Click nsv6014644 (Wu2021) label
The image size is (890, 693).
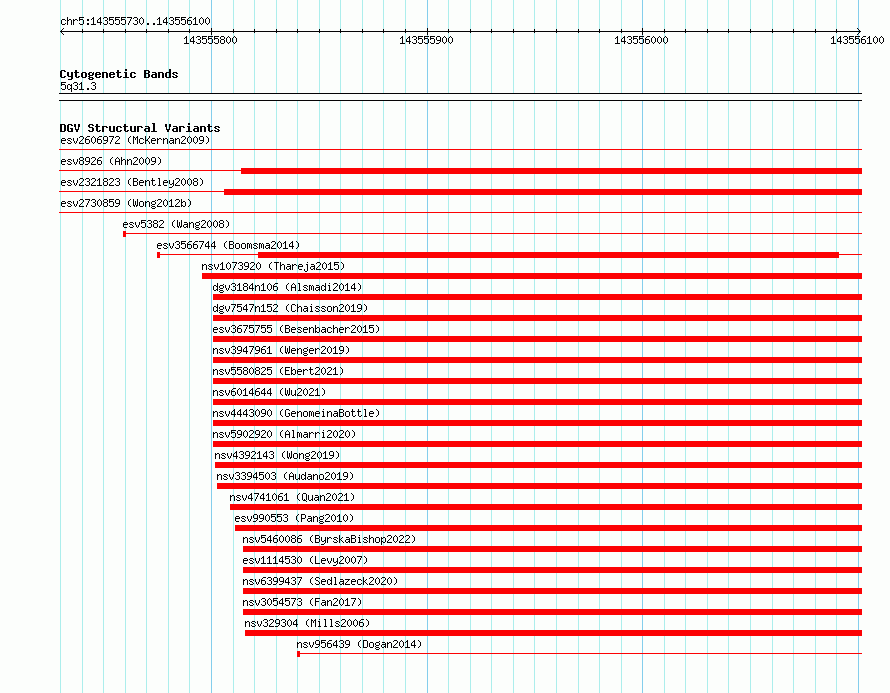coord(269,392)
